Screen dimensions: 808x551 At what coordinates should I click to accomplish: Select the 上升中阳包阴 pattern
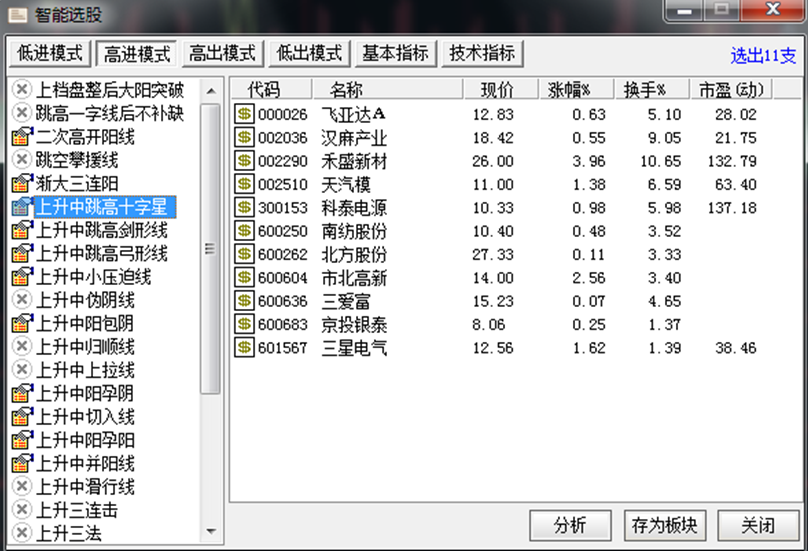85,323
